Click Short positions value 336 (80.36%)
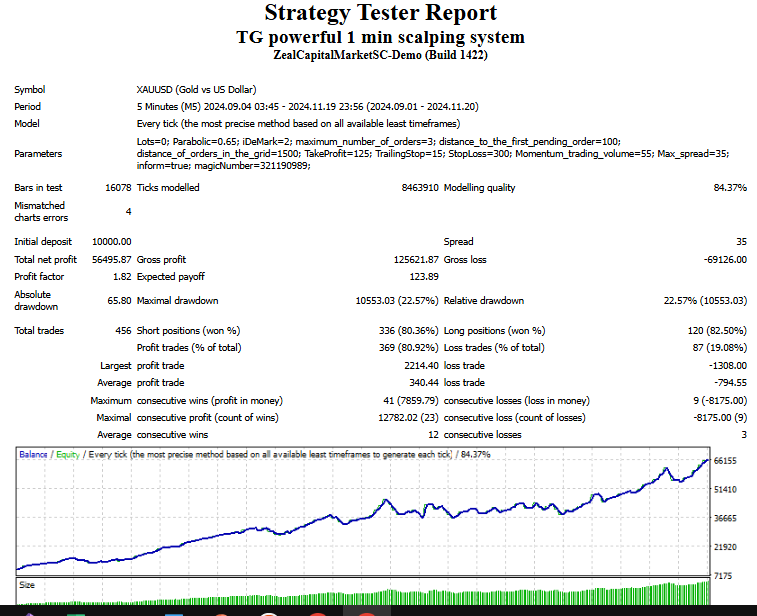Viewport: 757px width, 616px height. [x=408, y=331]
